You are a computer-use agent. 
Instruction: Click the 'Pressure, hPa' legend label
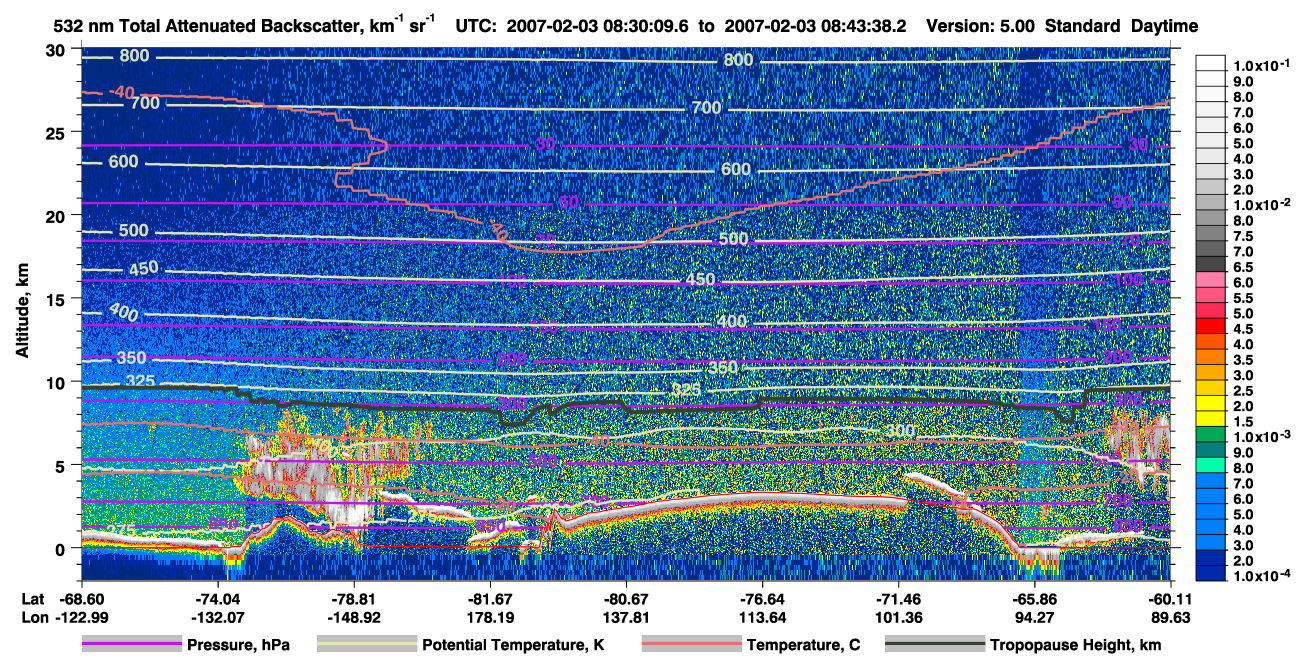(x=238, y=645)
